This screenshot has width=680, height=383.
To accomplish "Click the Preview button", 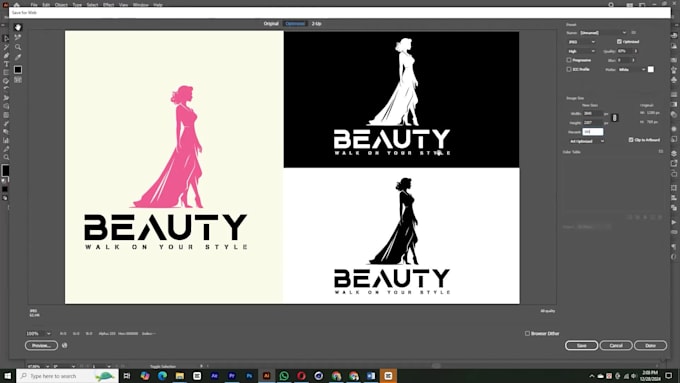I will (42, 345).
